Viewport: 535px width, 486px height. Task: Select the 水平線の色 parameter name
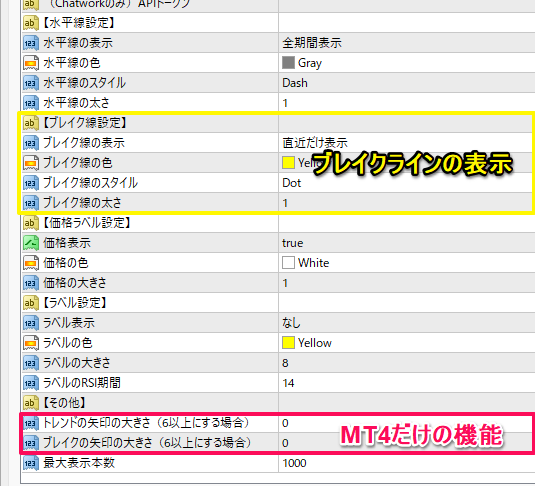[72, 63]
